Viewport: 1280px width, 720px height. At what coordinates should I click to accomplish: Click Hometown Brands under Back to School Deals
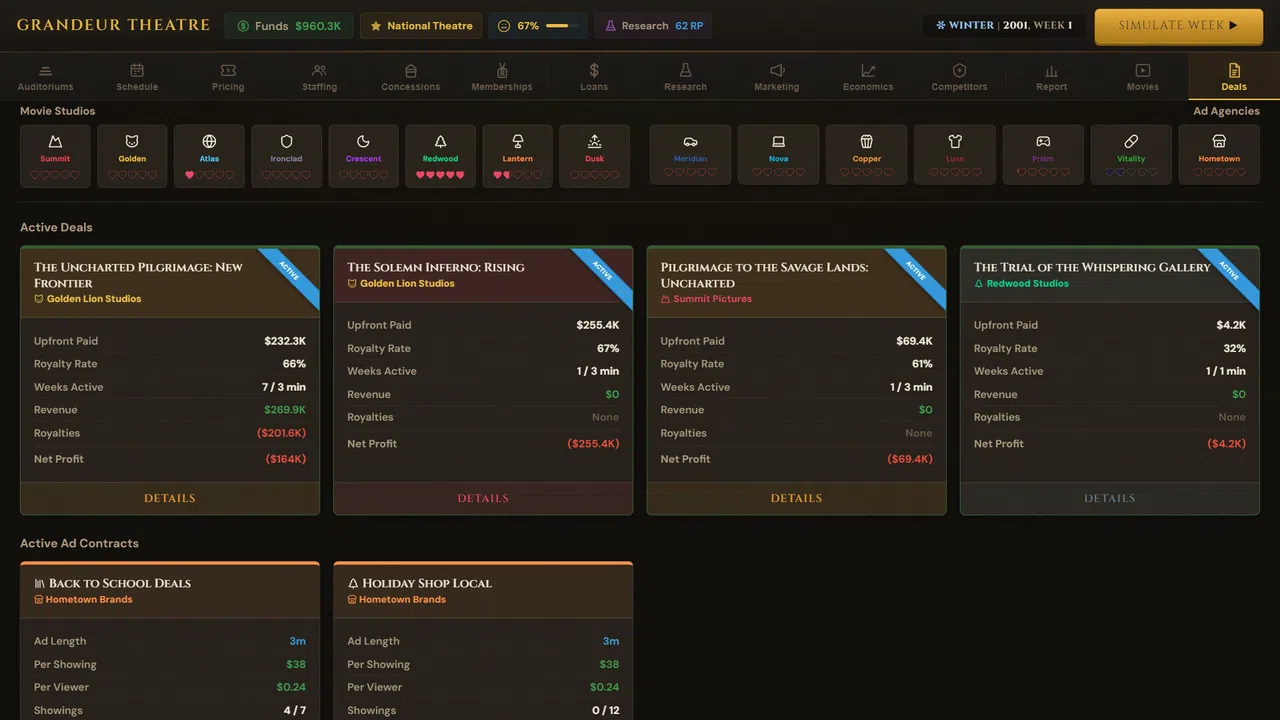pyautogui.click(x=89, y=600)
